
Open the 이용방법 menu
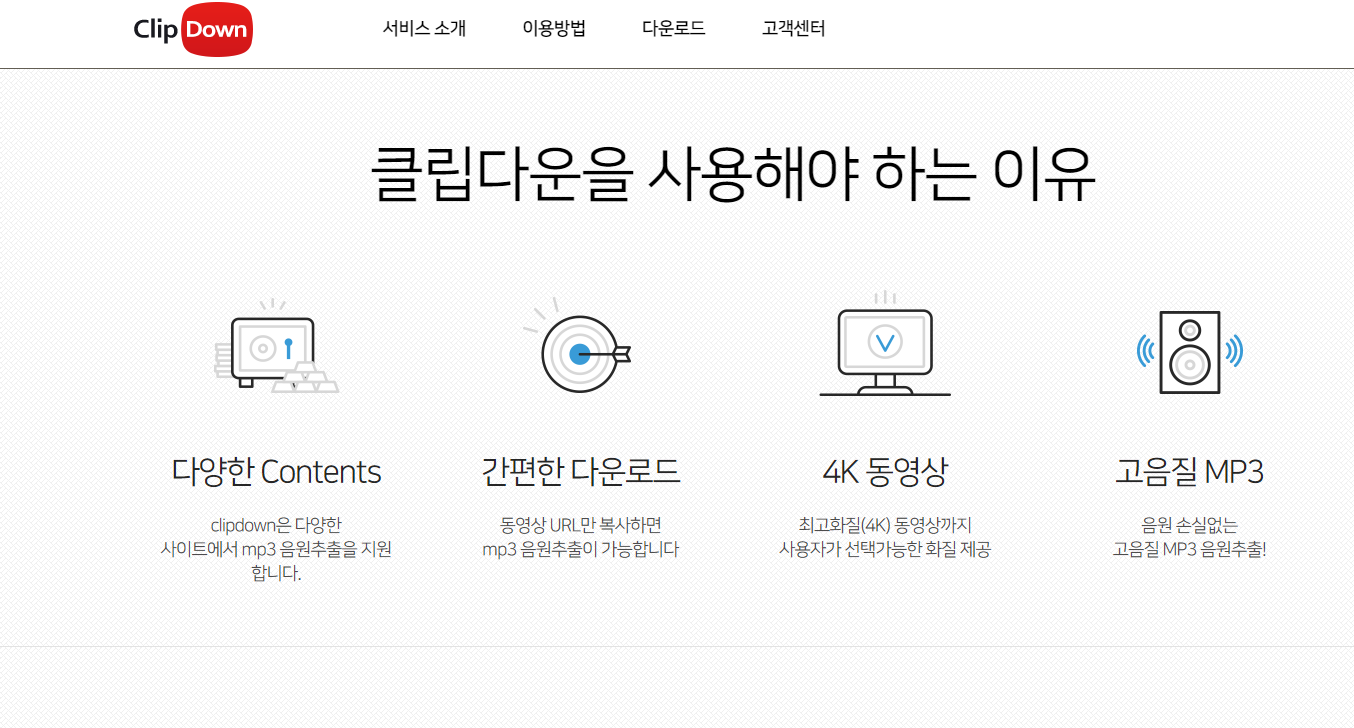point(554,28)
